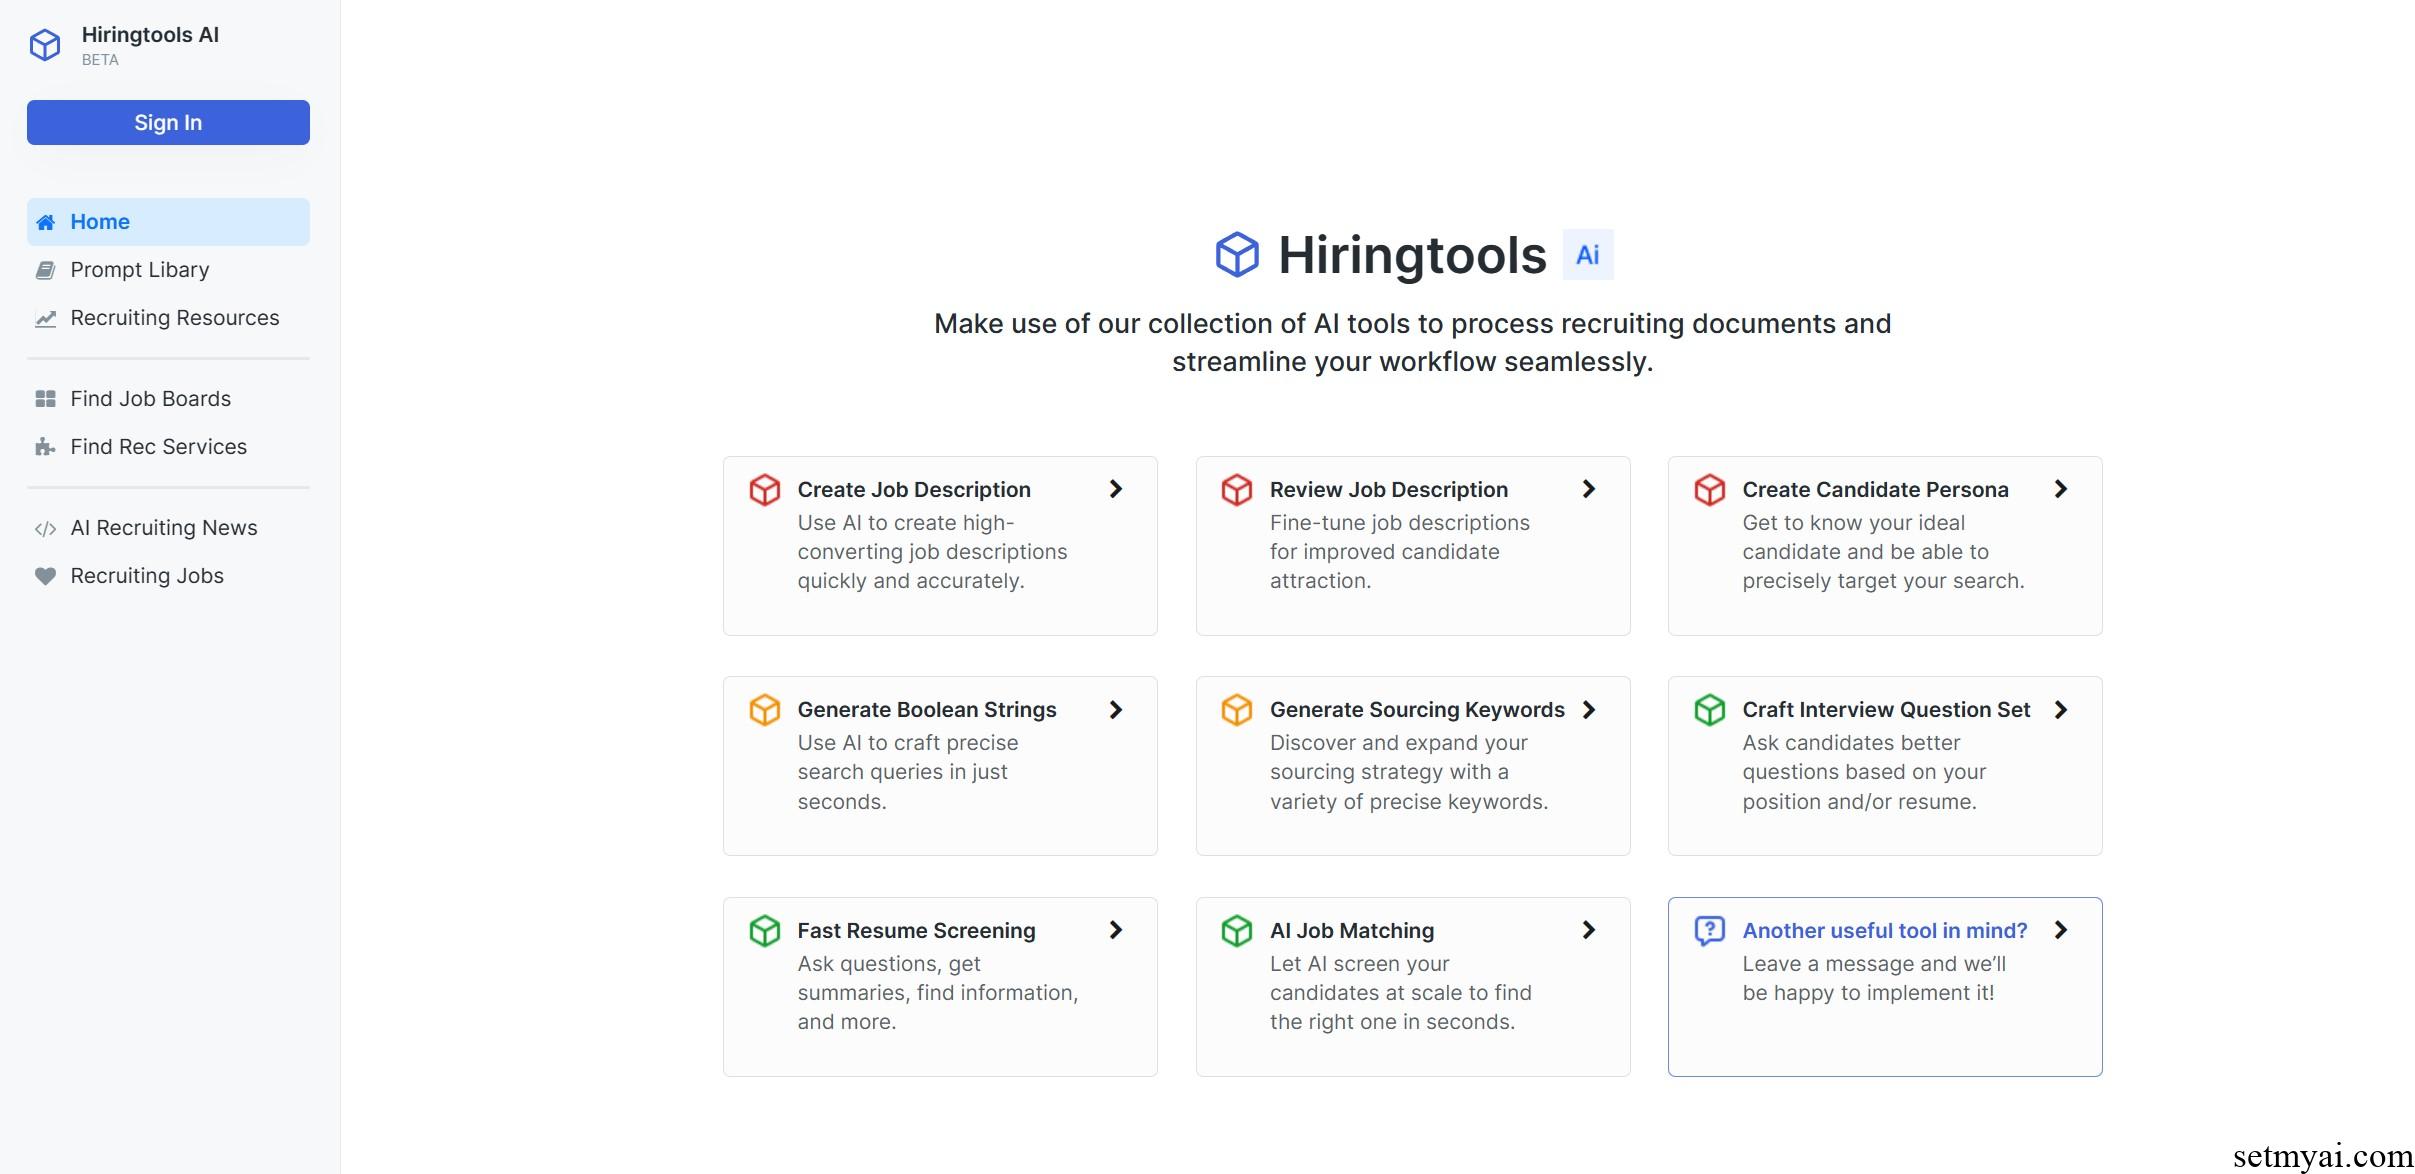The height and width of the screenshot is (1174, 2415).
Task: Click the description 'Let AI screen your candidates' text
Action: [1400, 993]
